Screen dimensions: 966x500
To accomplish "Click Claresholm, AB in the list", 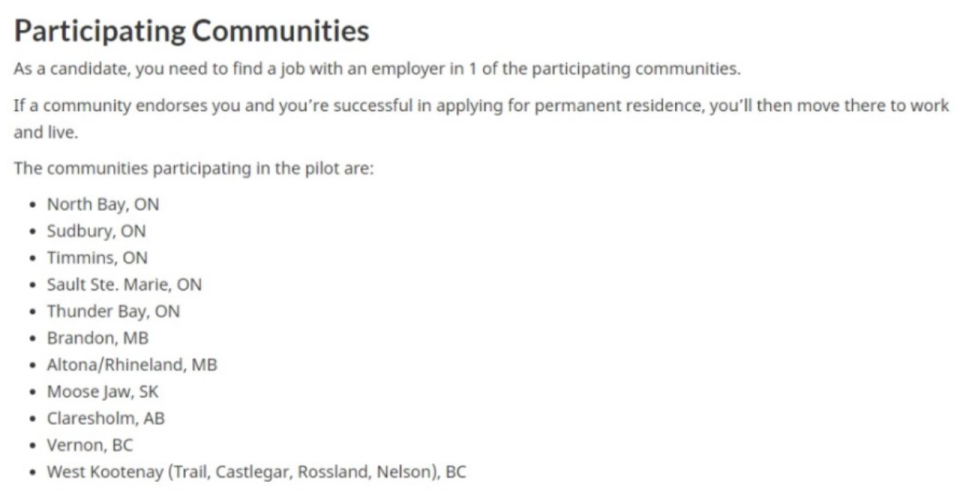I will click(x=106, y=418).
